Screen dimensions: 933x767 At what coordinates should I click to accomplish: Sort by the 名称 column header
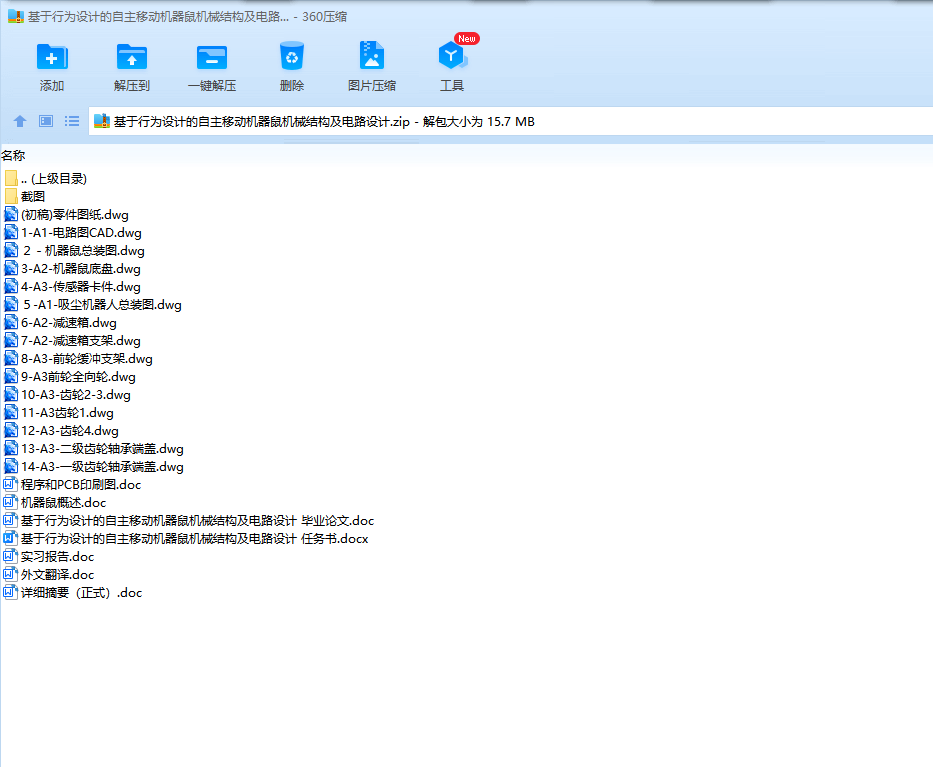[x=13, y=156]
